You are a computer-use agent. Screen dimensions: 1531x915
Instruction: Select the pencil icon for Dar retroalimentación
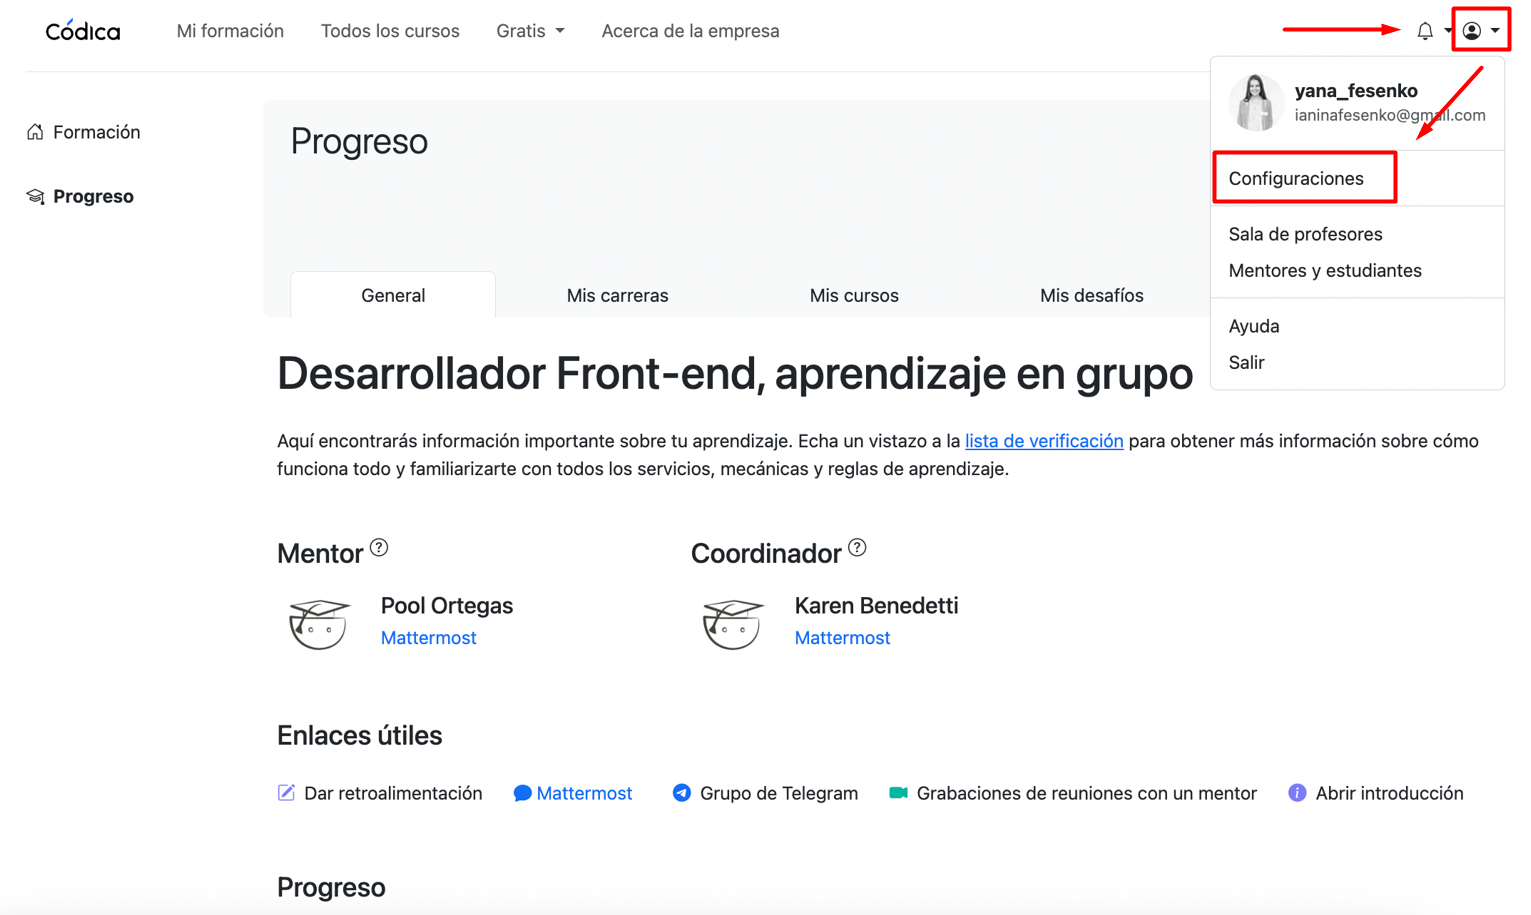285,793
